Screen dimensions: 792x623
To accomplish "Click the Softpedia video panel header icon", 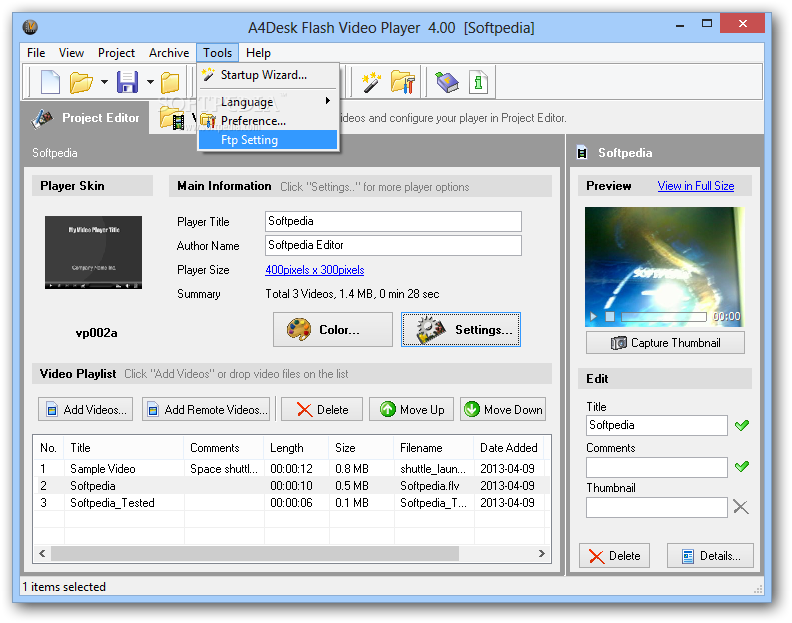I will coord(582,153).
